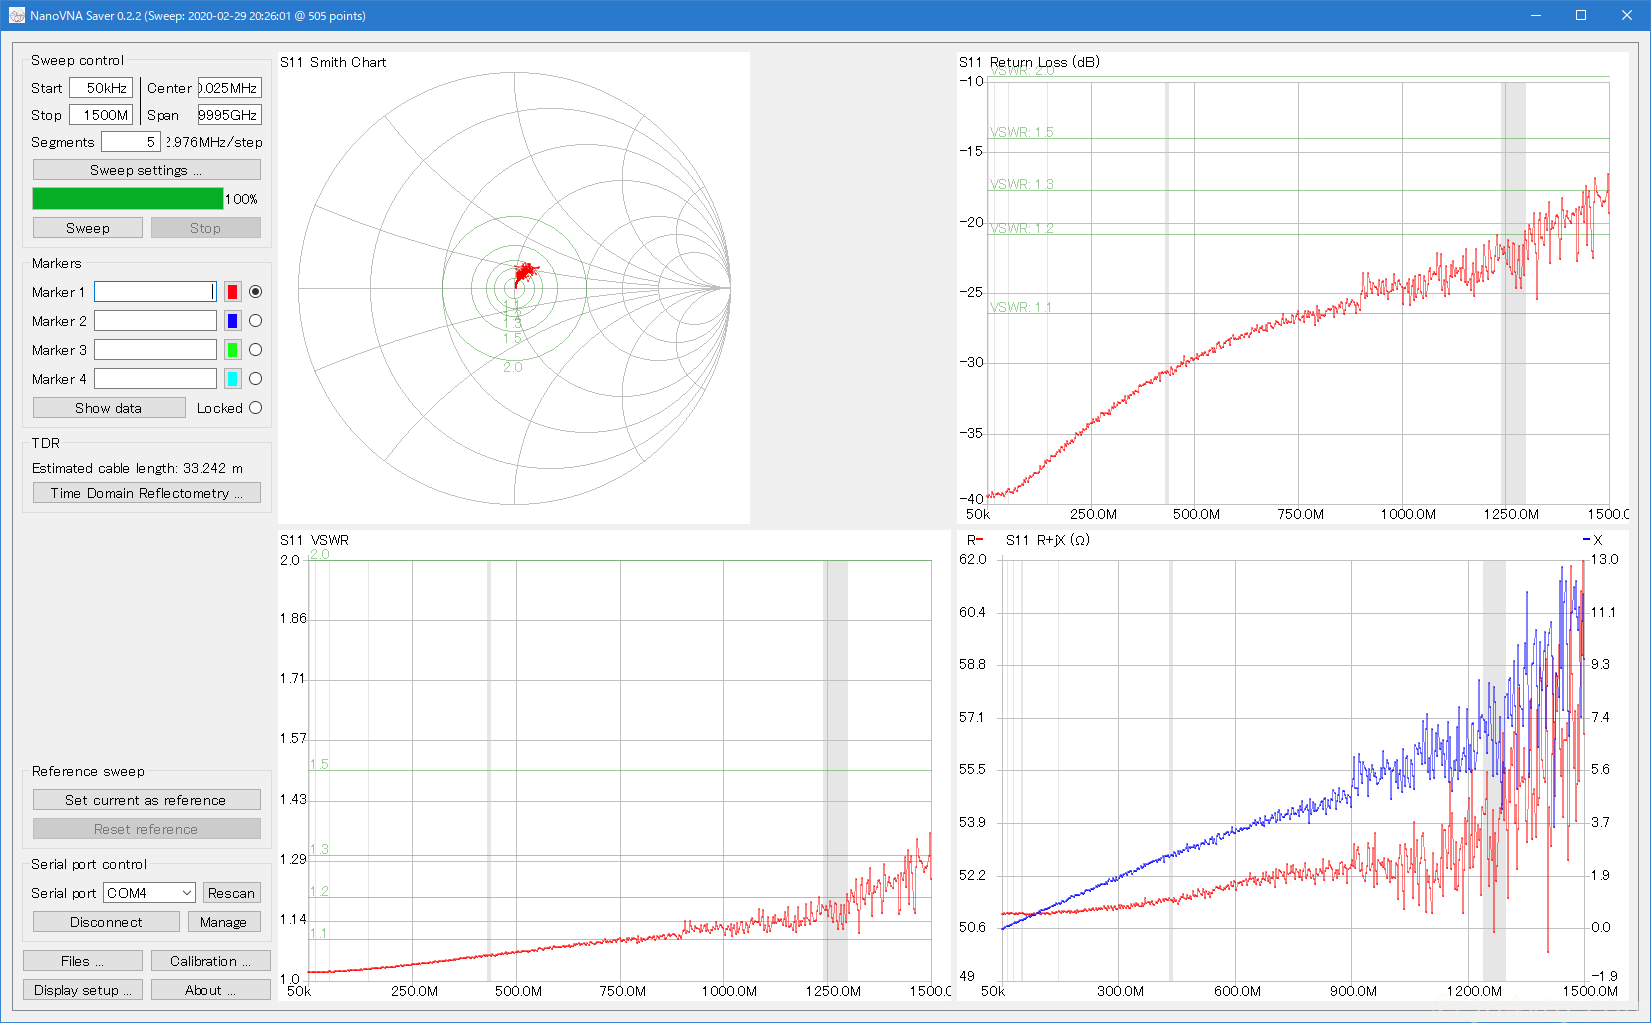The width and height of the screenshot is (1651, 1023).
Task: Click the Marker 3 frequency input
Action: pos(155,350)
